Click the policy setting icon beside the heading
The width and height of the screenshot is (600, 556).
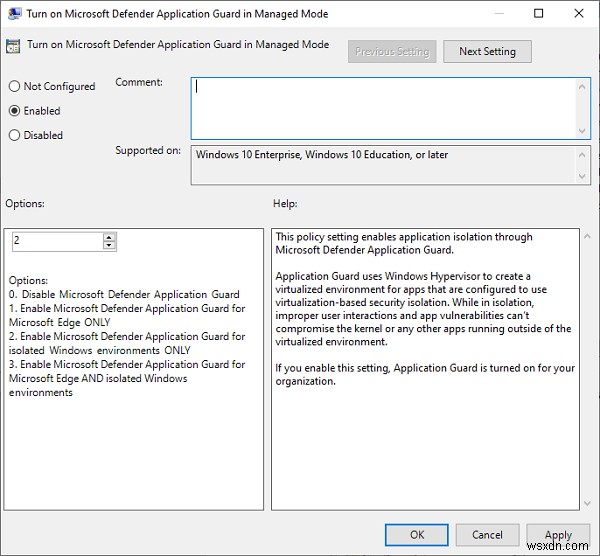(x=13, y=46)
